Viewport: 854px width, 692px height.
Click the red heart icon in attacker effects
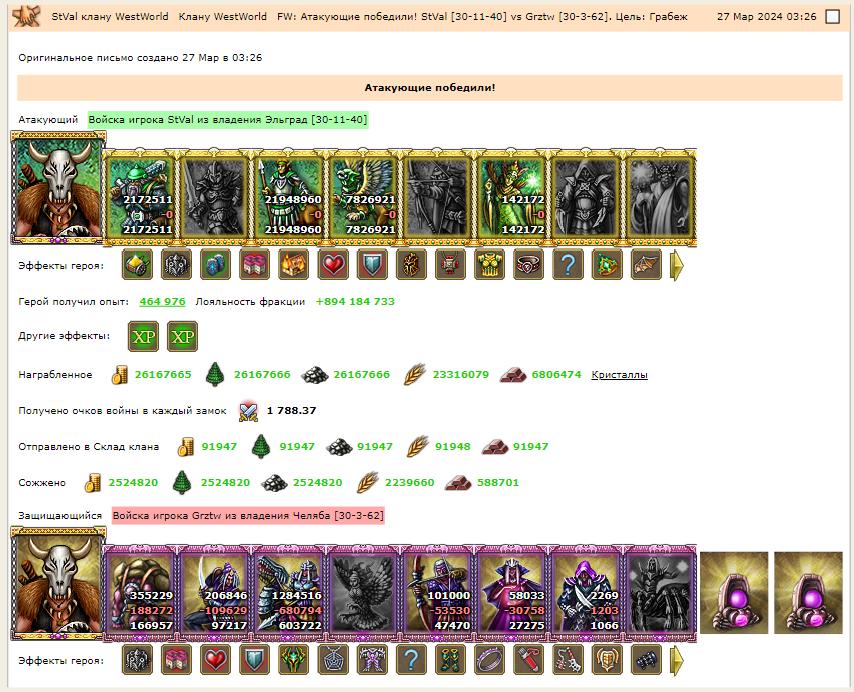point(333,265)
